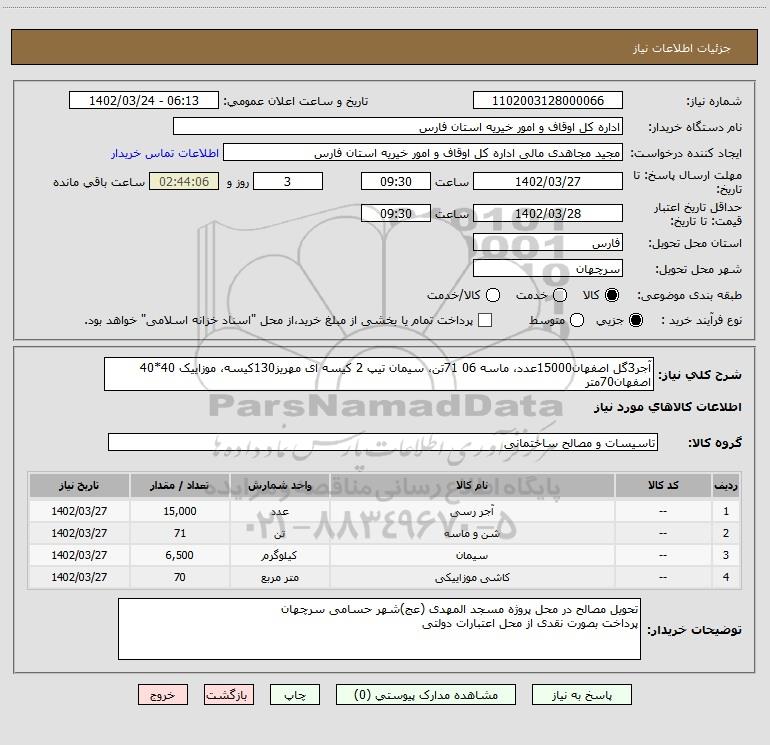Select the کالا radio button
The image size is (770, 745).
tap(612, 295)
